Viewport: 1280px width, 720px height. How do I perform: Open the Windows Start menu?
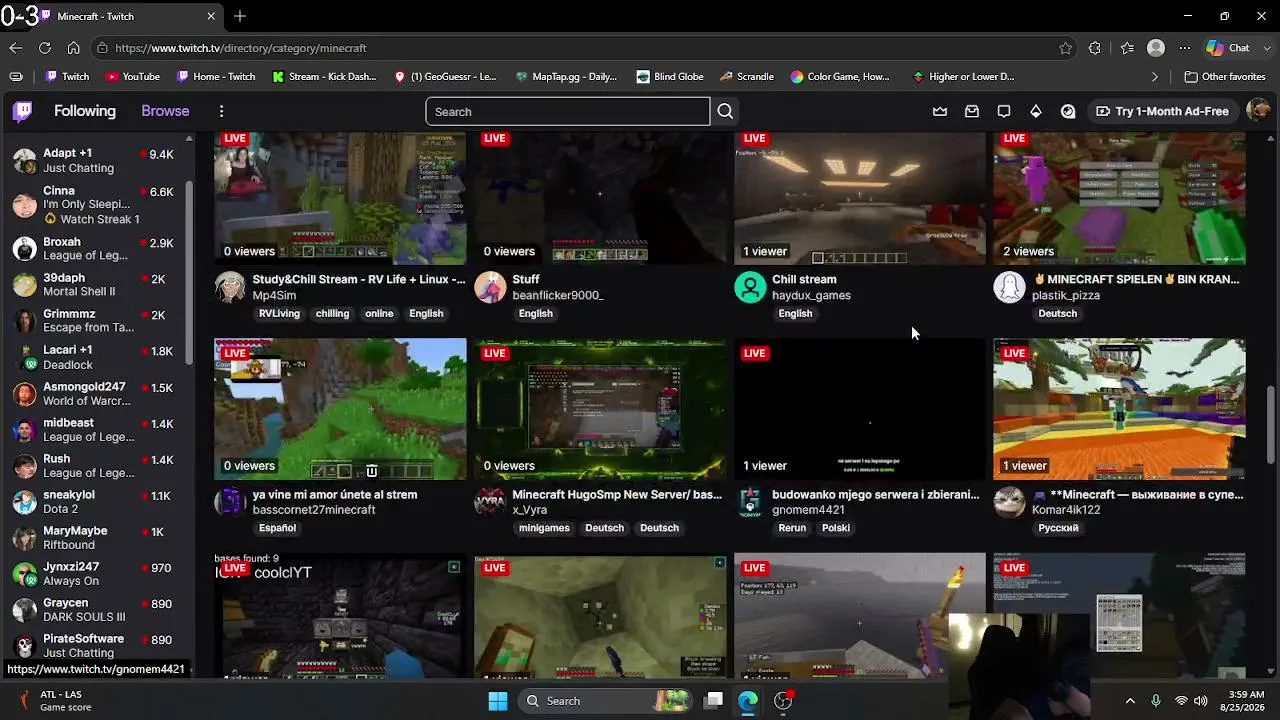click(x=498, y=701)
